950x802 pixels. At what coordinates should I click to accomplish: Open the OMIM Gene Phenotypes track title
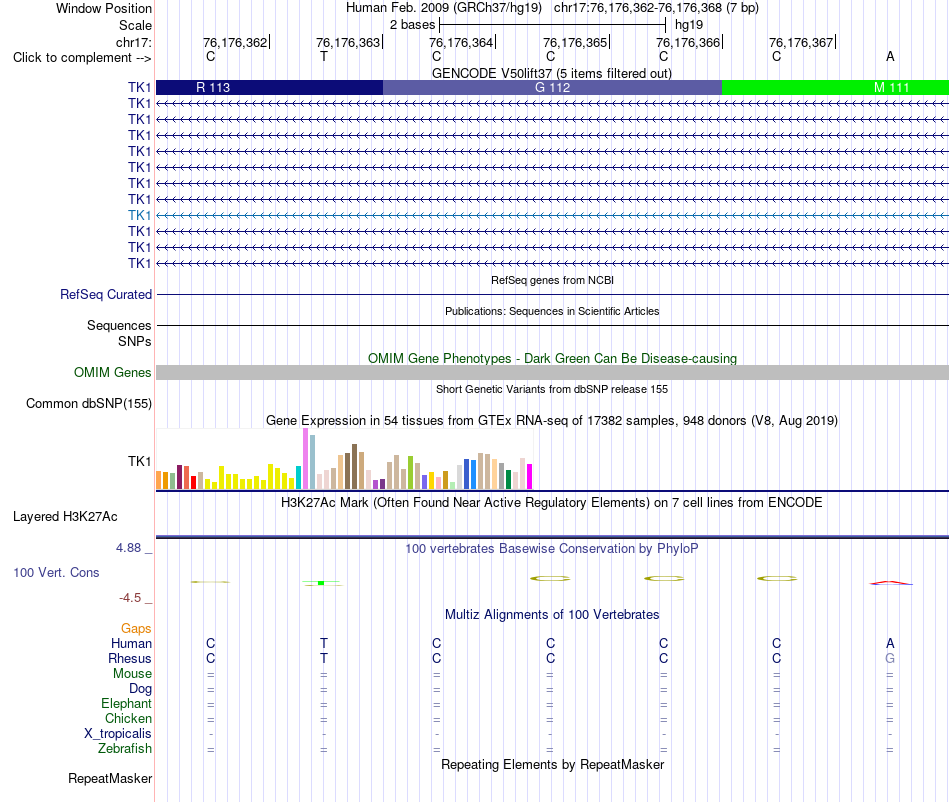(552, 358)
